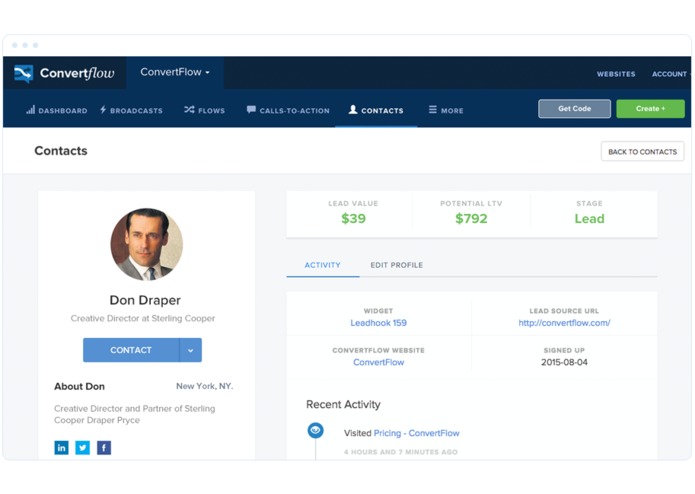Click the More hamburger icon
The width and height of the screenshot is (695, 494).
[433, 109]
